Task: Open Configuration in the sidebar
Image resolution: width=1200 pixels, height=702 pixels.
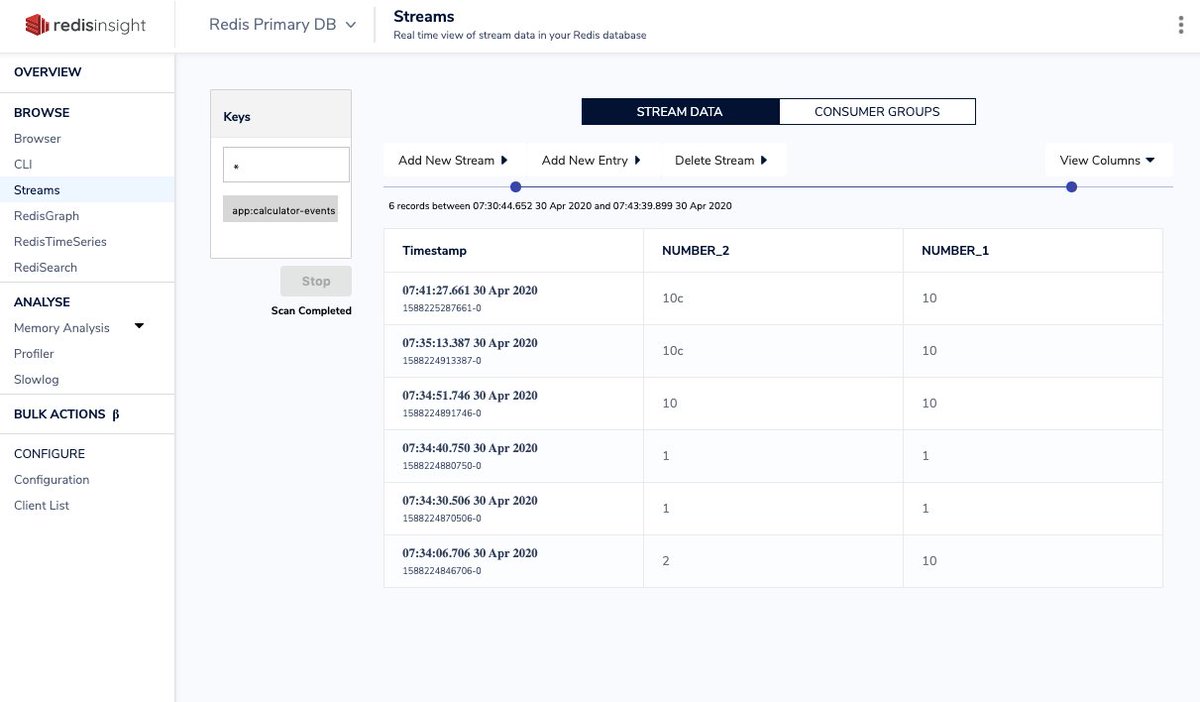Action: (52, 480)
